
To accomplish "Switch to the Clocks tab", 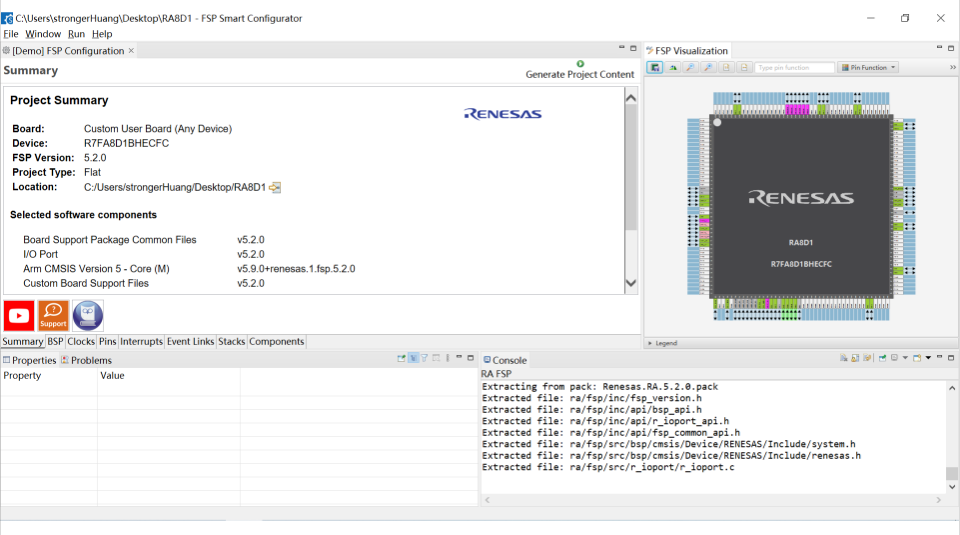I will [81, 342].
